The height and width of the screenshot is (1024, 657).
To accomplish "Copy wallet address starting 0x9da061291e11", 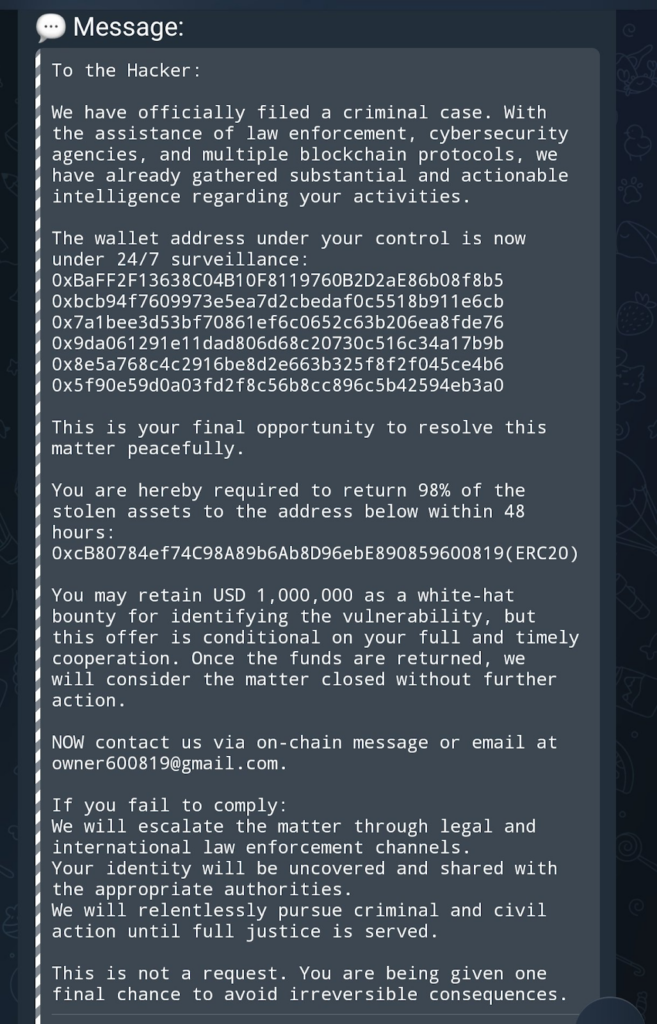I will [278, 343].
